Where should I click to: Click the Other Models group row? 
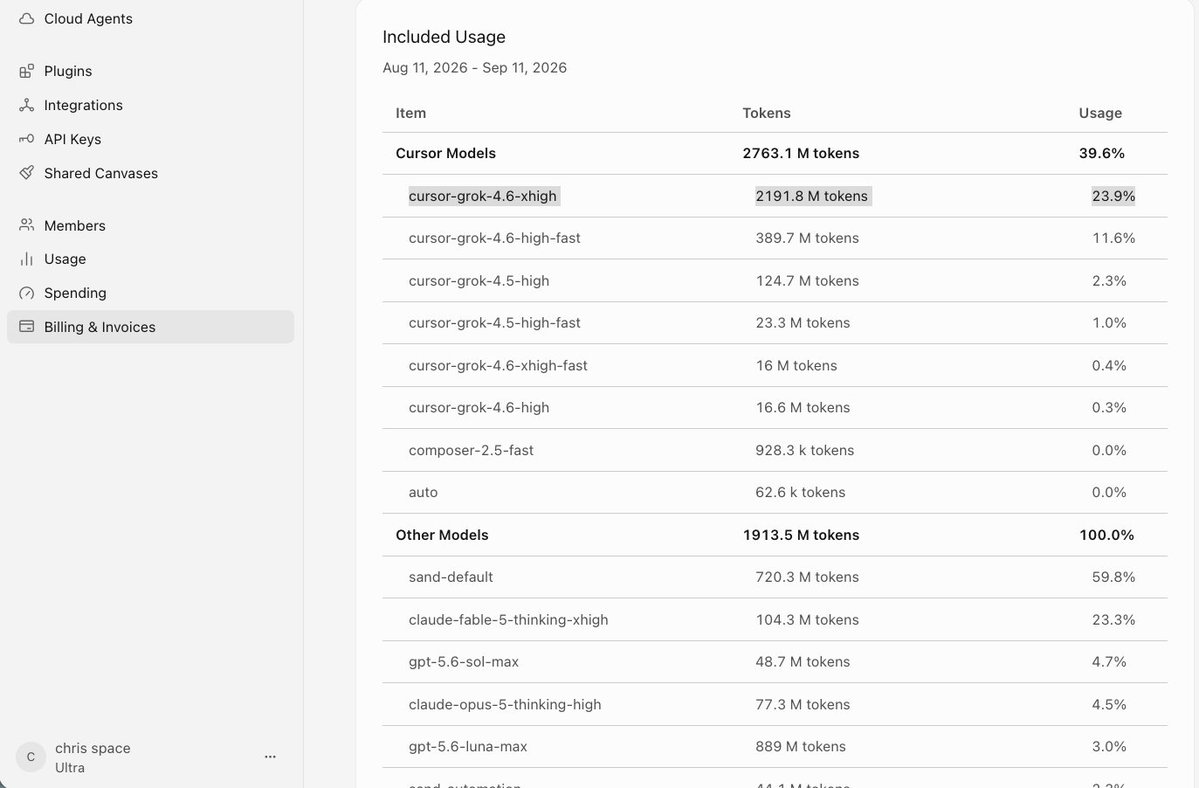point(775,535)
